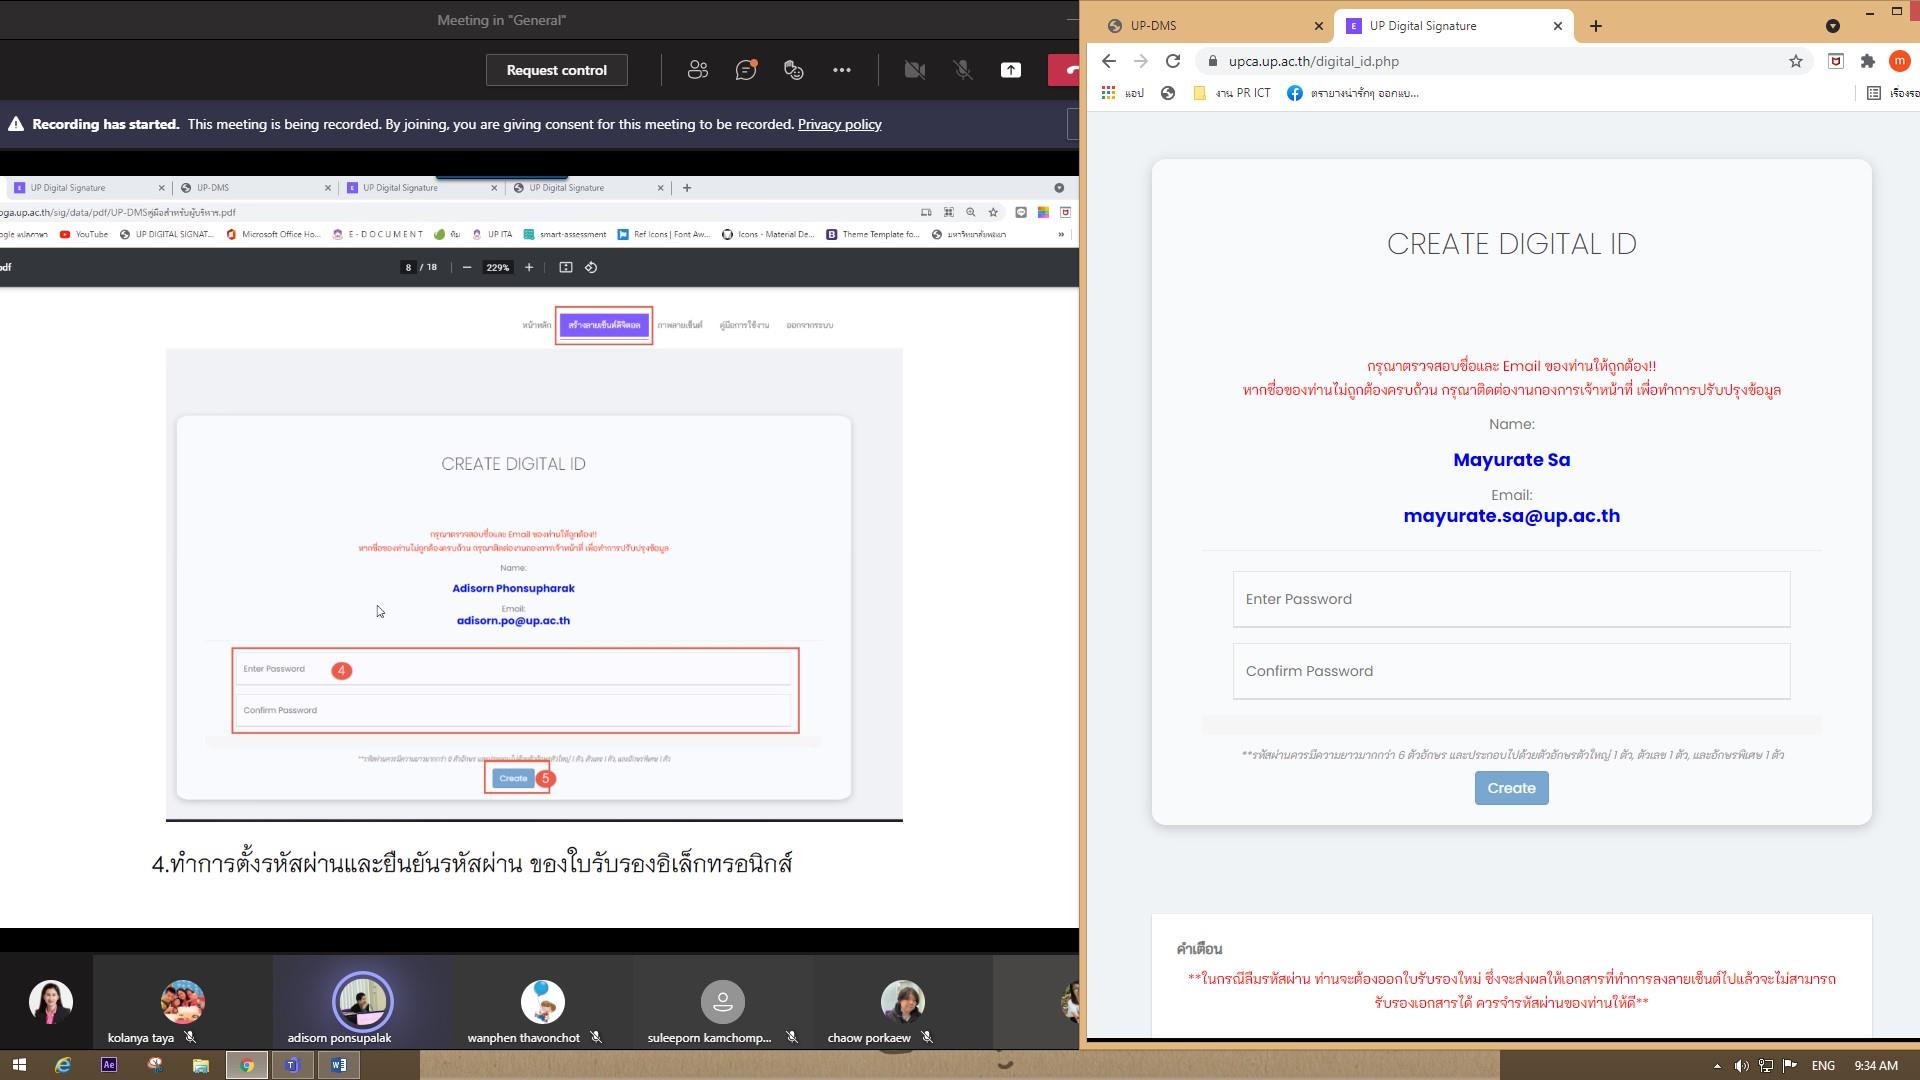Open Teams more actions ellipsis menu
The height and width of the screenshot is (1080, 1920).
pos(841,70)
